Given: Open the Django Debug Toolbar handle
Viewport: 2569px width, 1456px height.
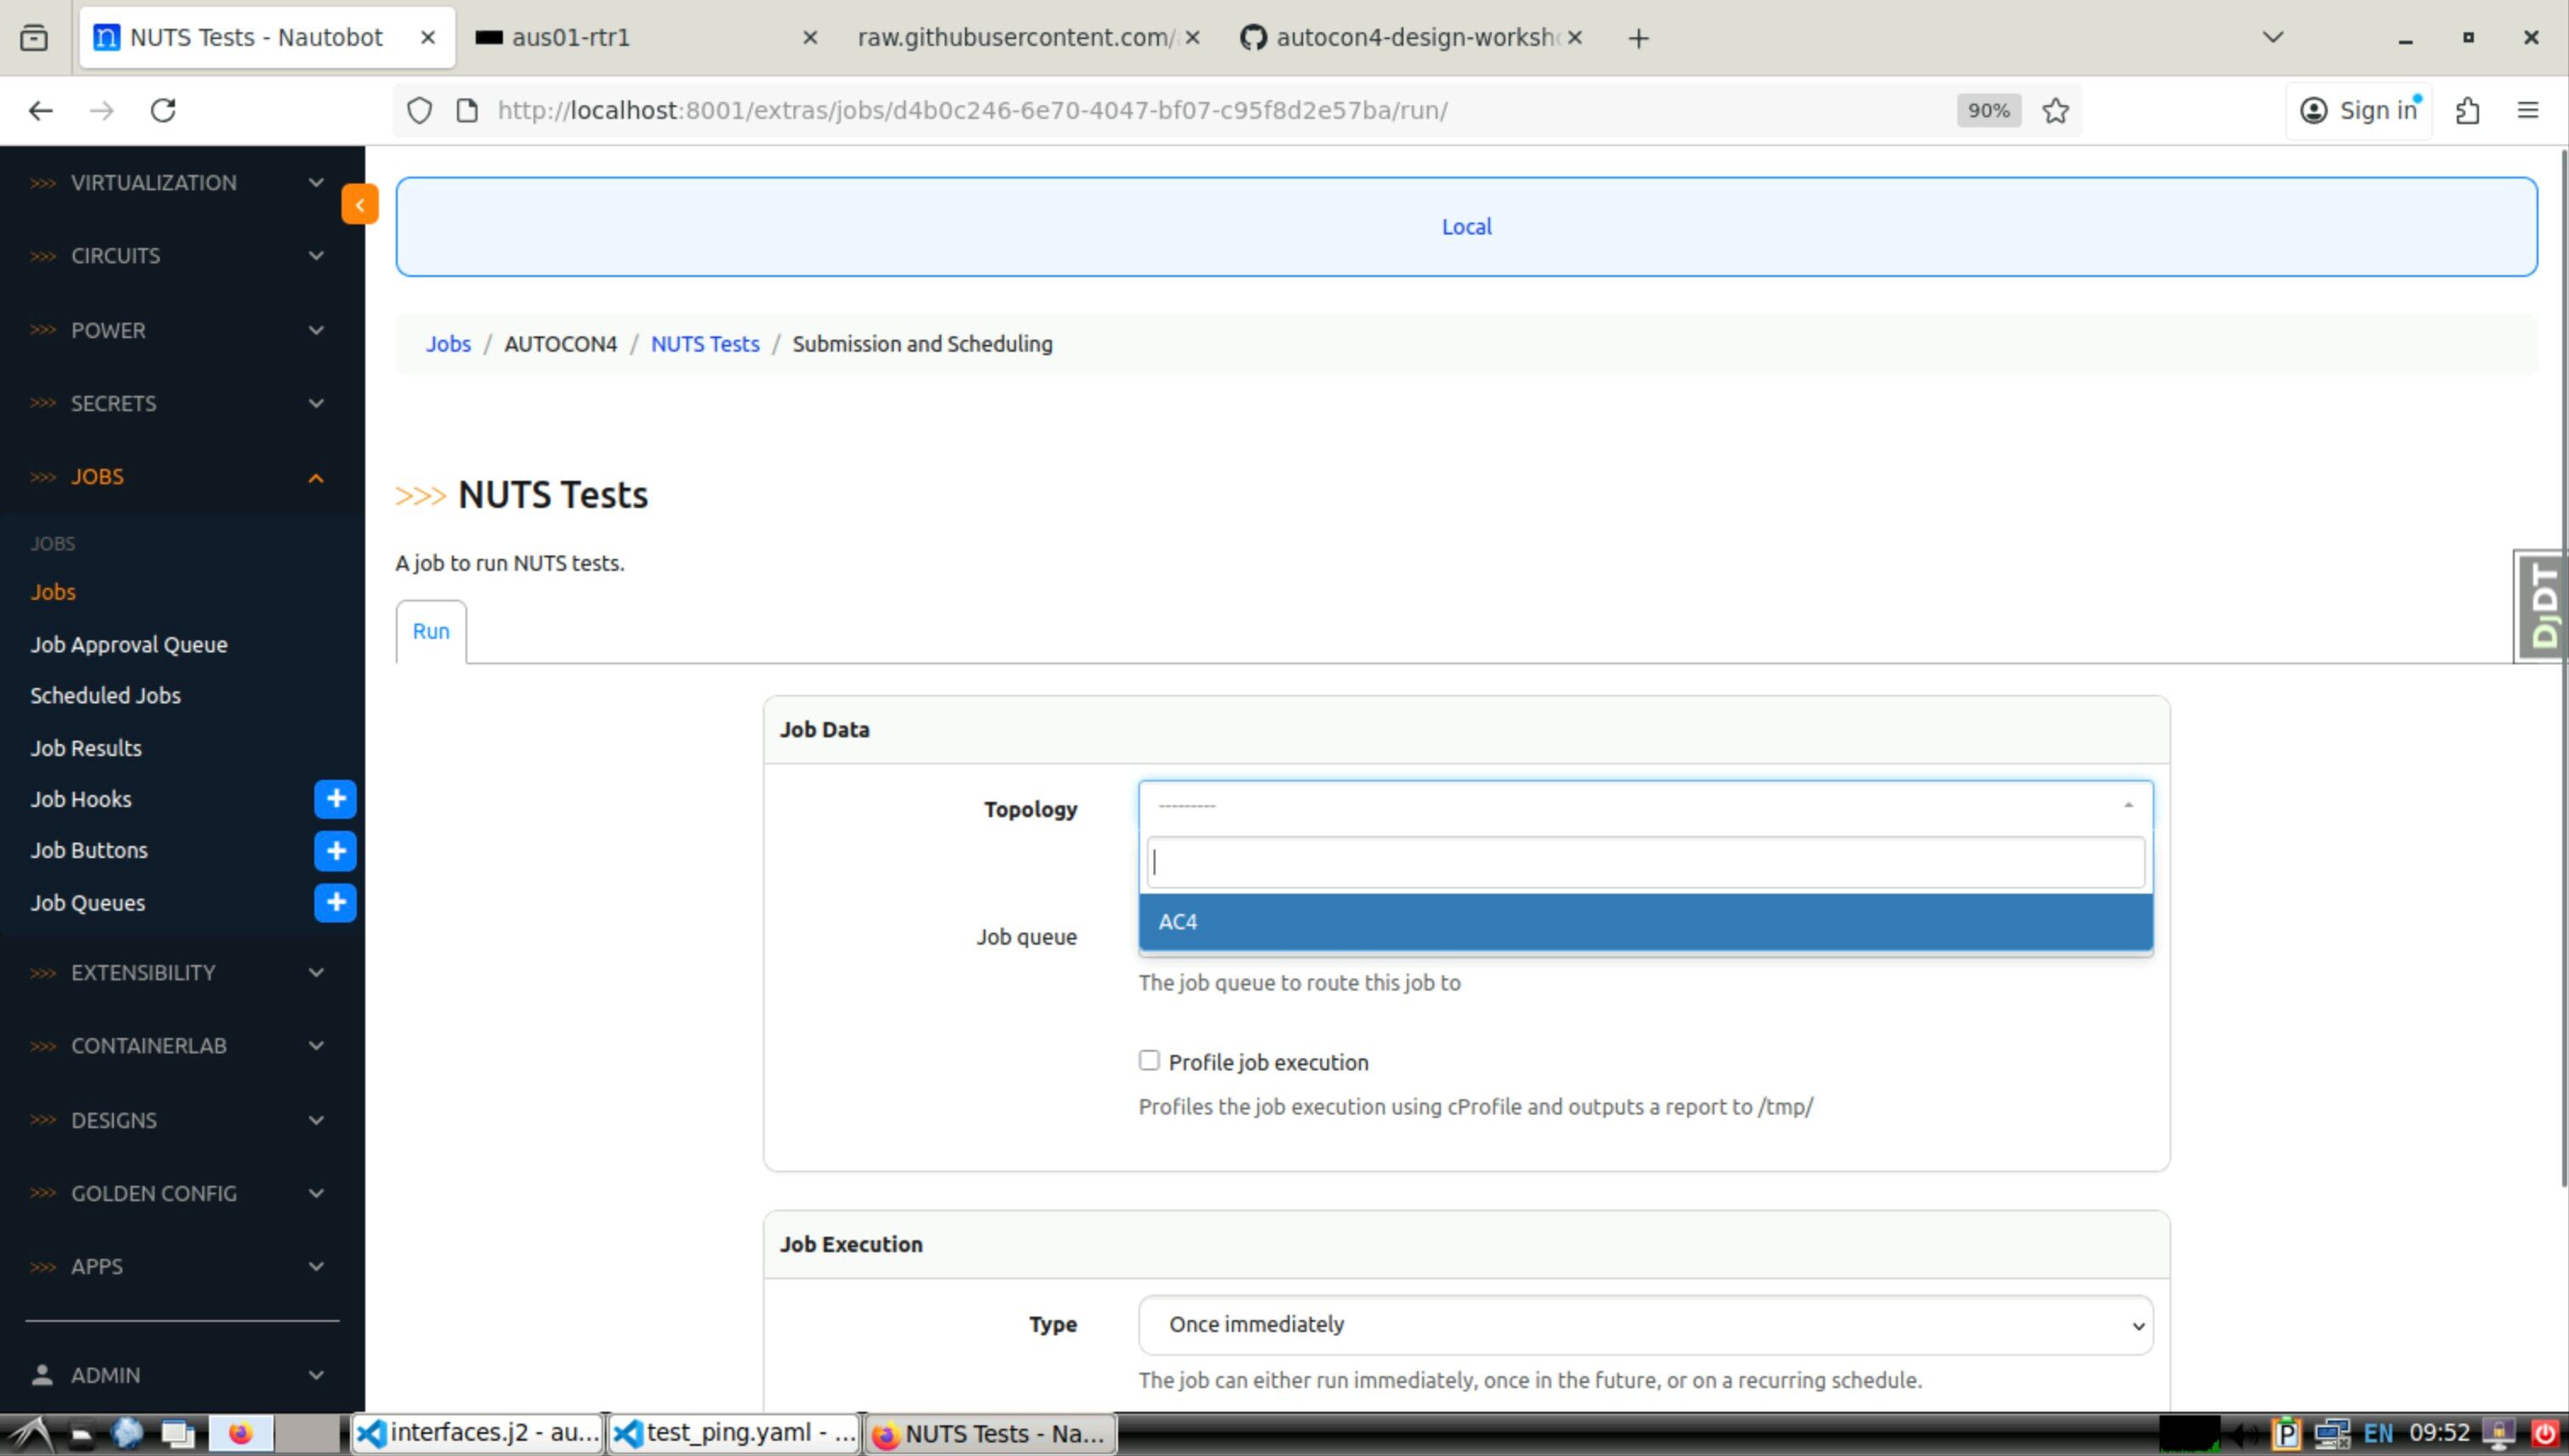Looking at the screenshot, I should (2541, 606).
